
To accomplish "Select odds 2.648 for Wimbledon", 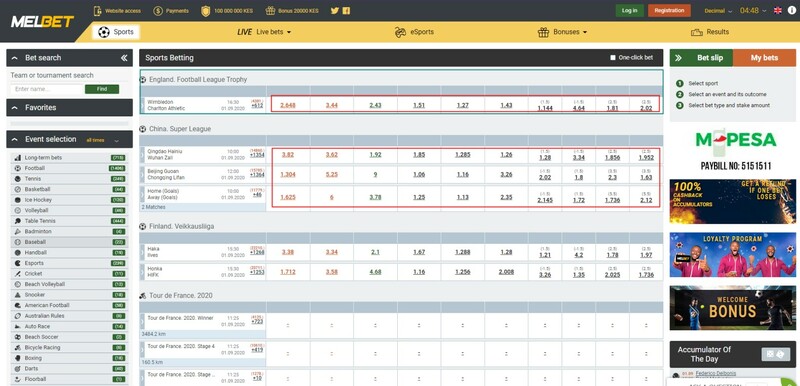I will coord(288,106).
